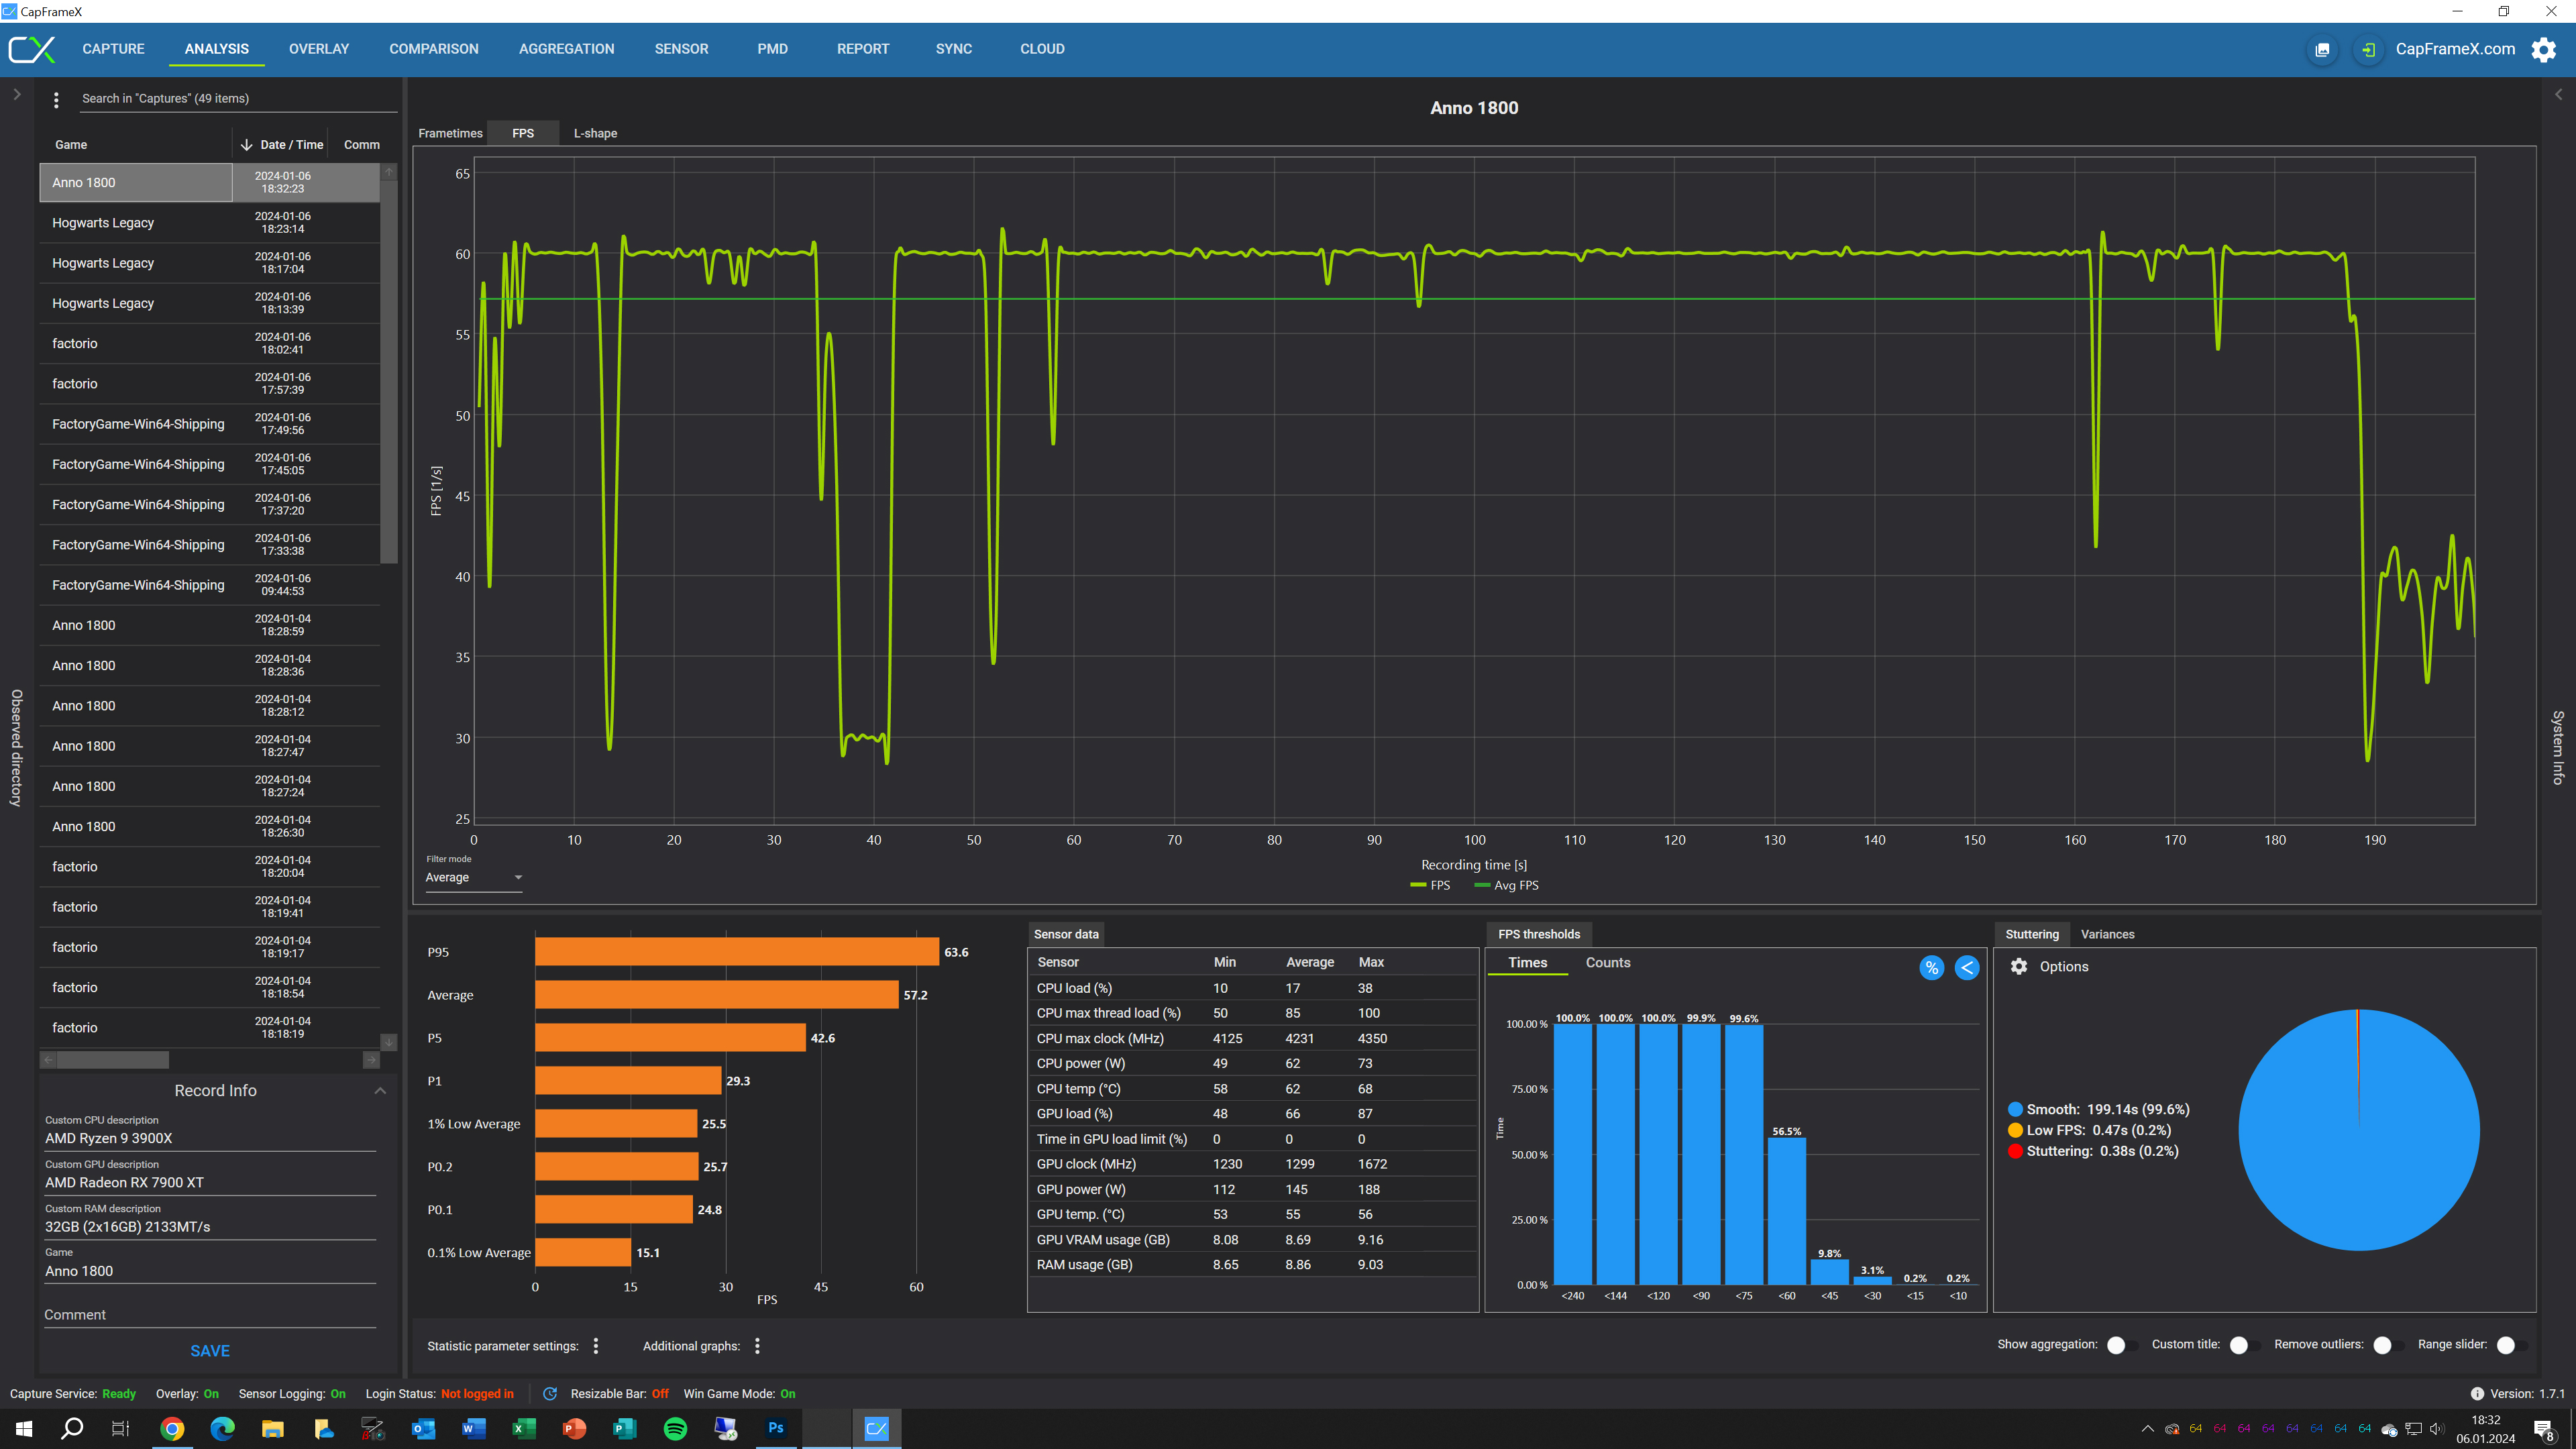2576x1449 pixels.
Task: Open Spotify from the Windows taskbar
Action: pyautogui.click(x=675, y=1428)
